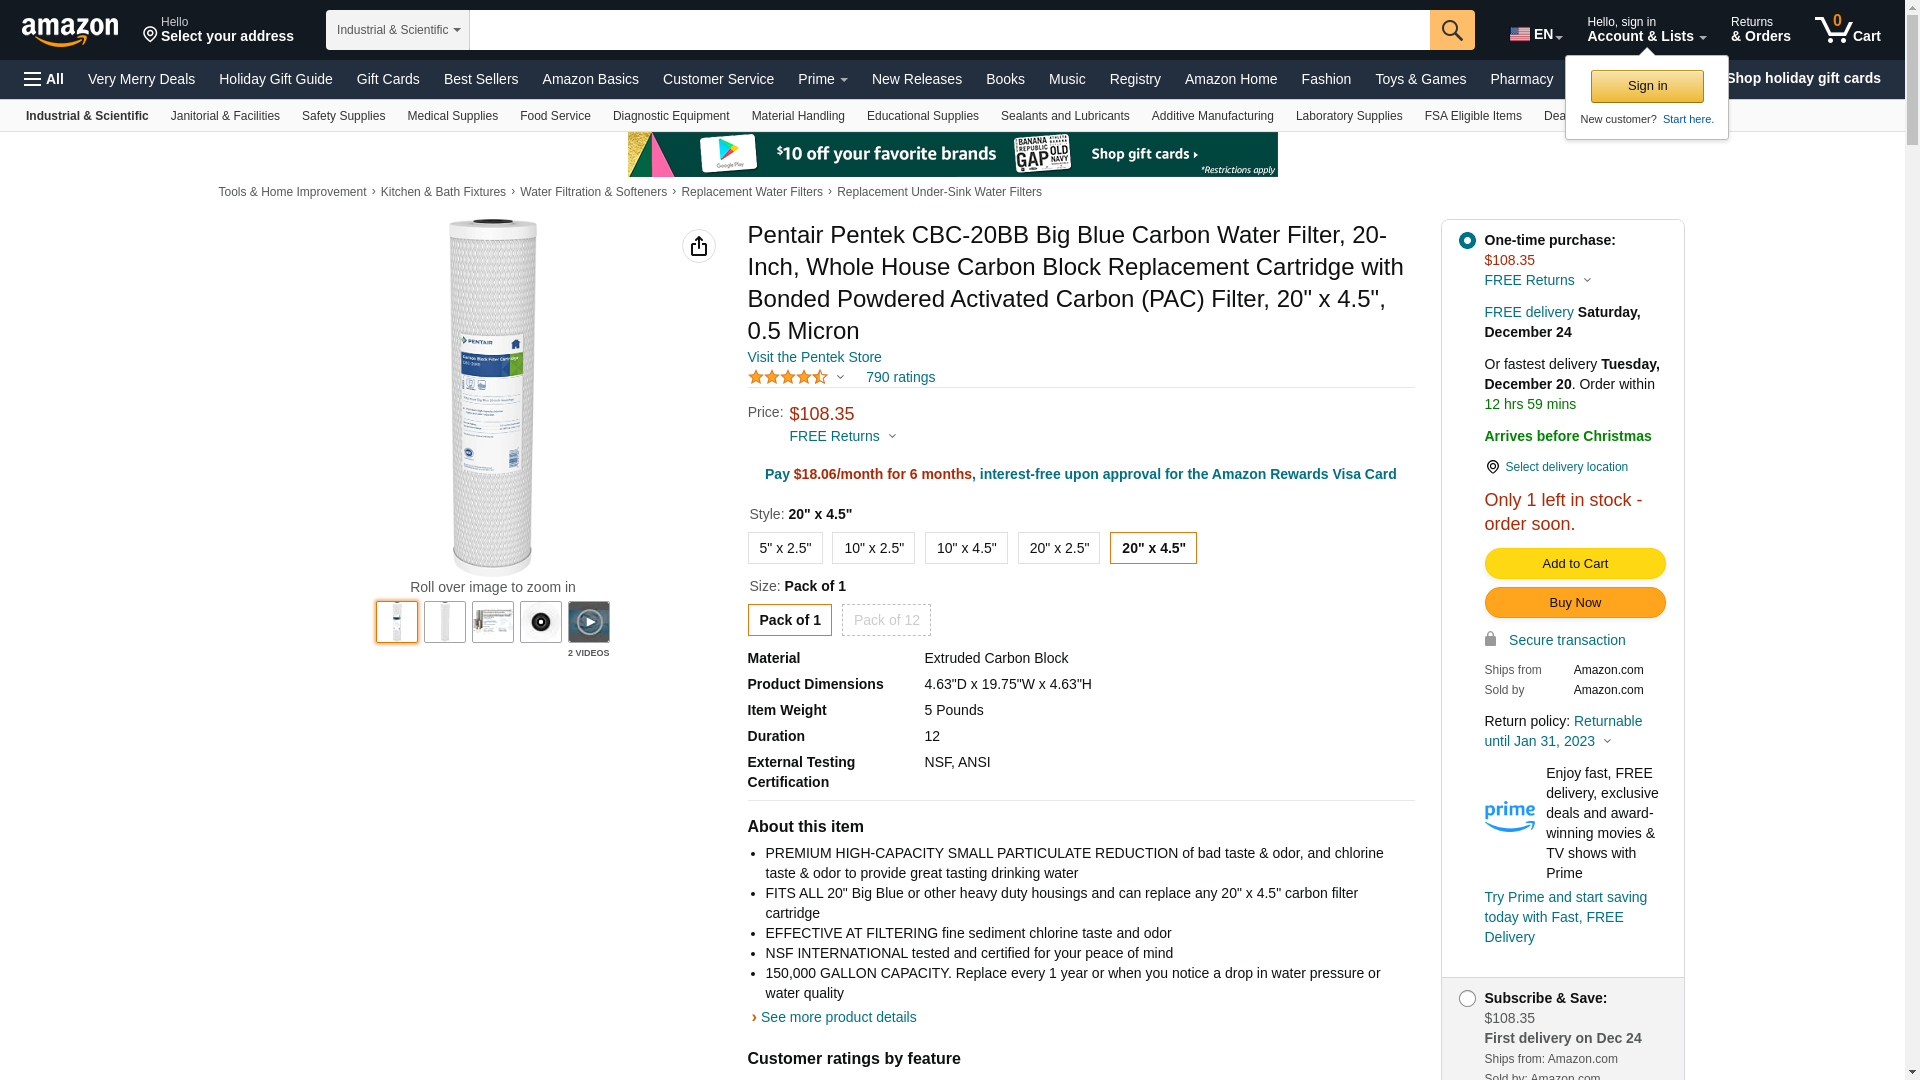Select the filter end-view thumbnail image

pos(541,622)
